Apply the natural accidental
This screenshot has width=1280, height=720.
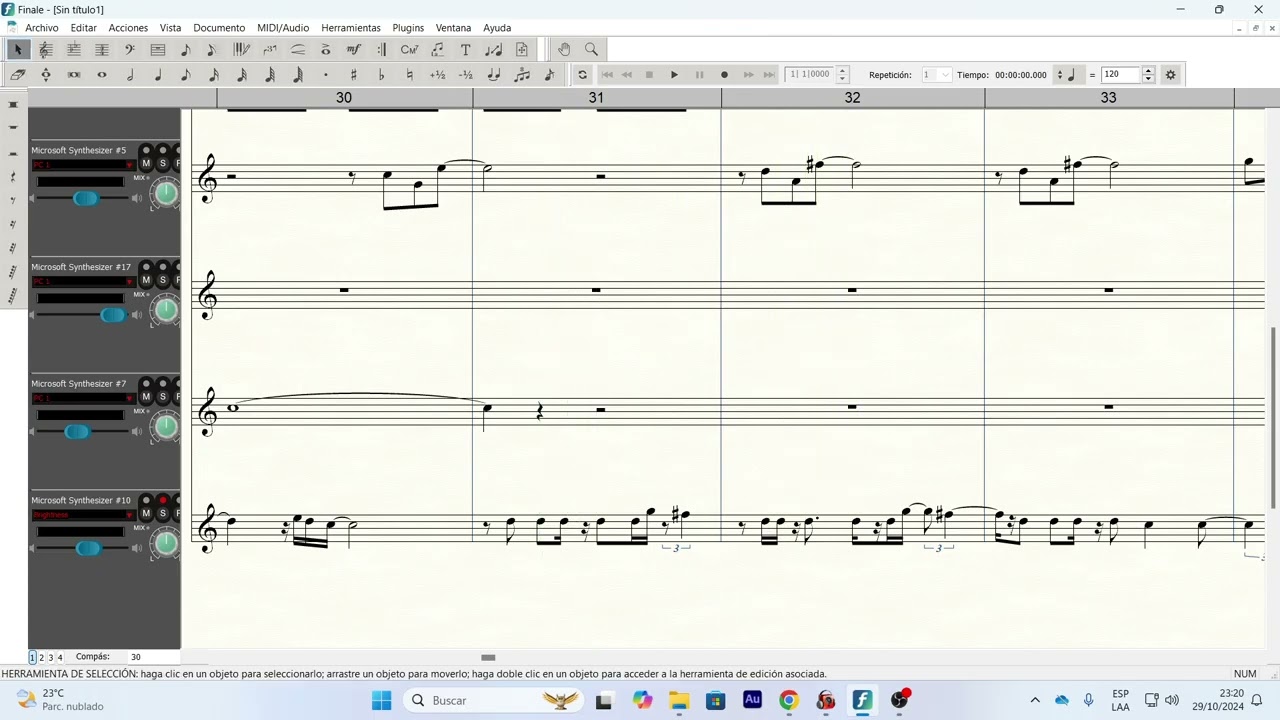pyautogui.click(x=410, y=75)
